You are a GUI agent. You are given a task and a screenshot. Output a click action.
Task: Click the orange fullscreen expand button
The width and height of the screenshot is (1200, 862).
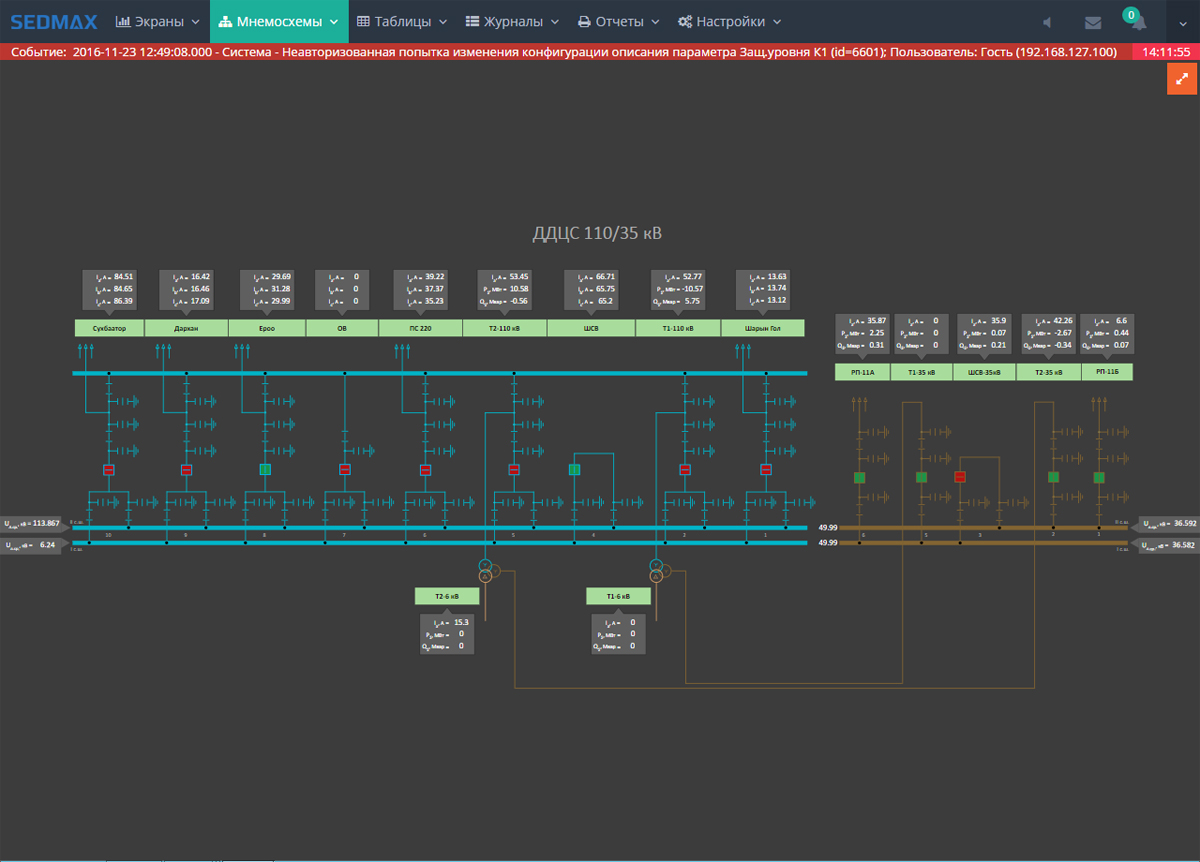coord(1181,79)
